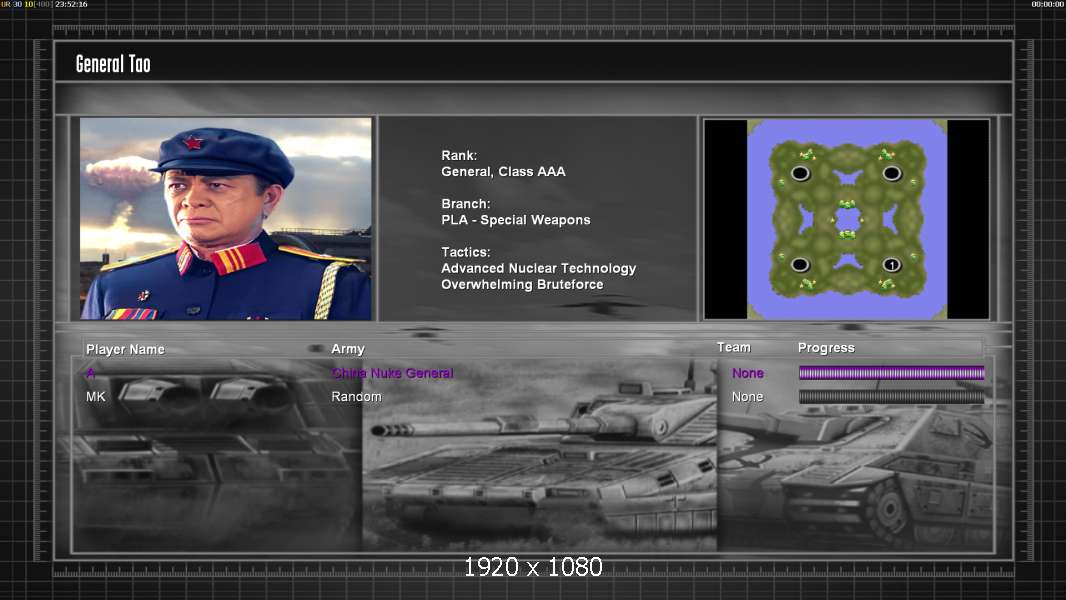Click the 23:52:16 clock readout
Image resolution: width=1066 pixels, height=600 pixels.
click(71, 4)
